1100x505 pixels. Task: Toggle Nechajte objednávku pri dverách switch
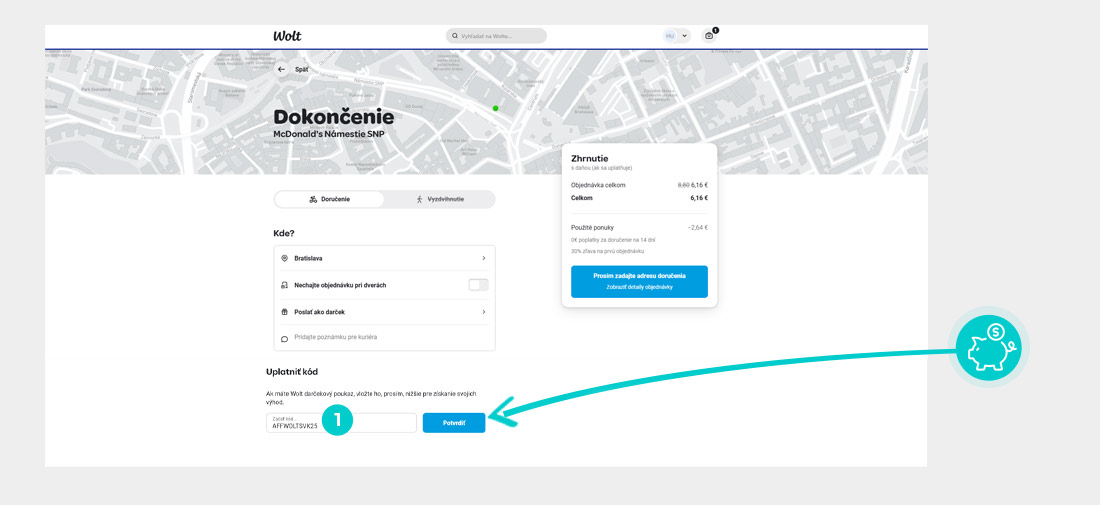click(x=478, y=285)
